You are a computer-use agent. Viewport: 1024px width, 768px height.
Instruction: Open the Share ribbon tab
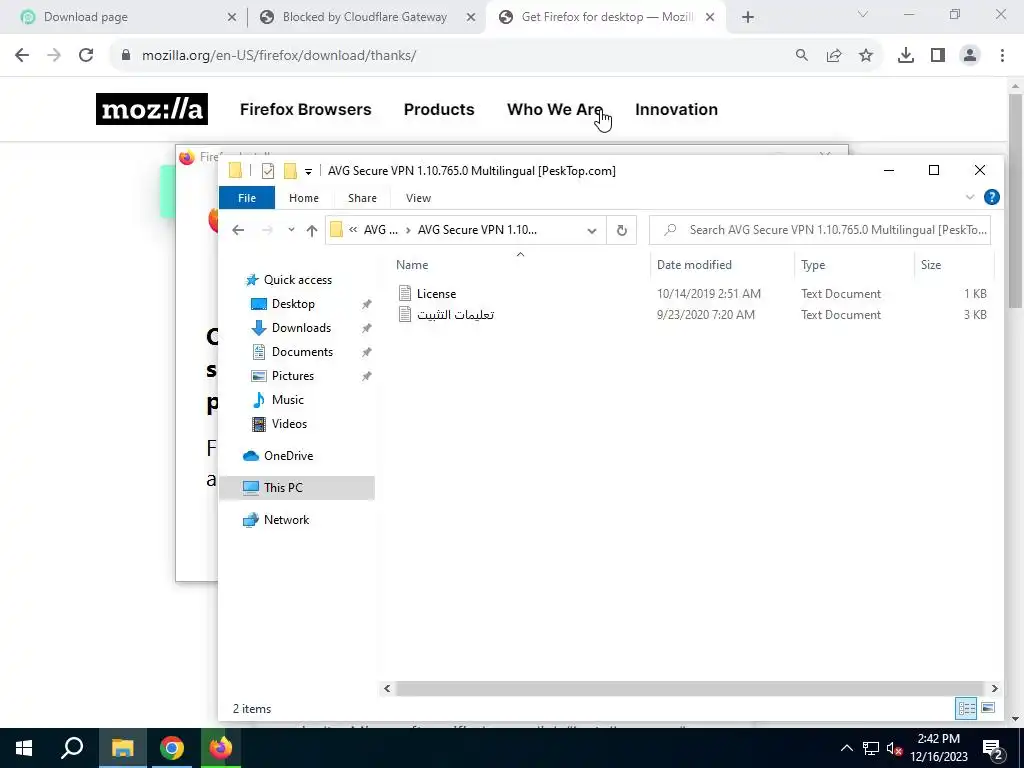click(x=362, y=198)
